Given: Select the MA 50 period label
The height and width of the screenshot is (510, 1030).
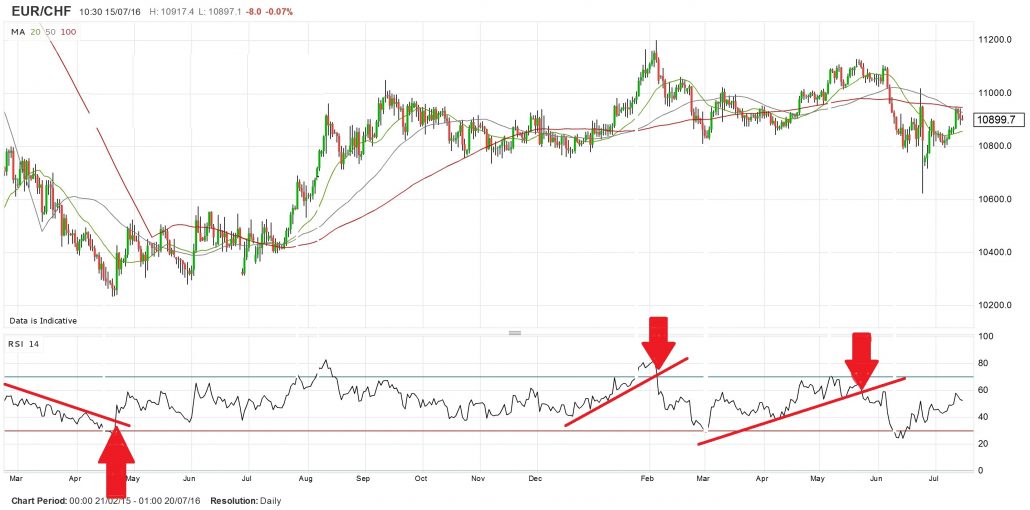Looking at the screenshot, I should click(x=50, y=32).
